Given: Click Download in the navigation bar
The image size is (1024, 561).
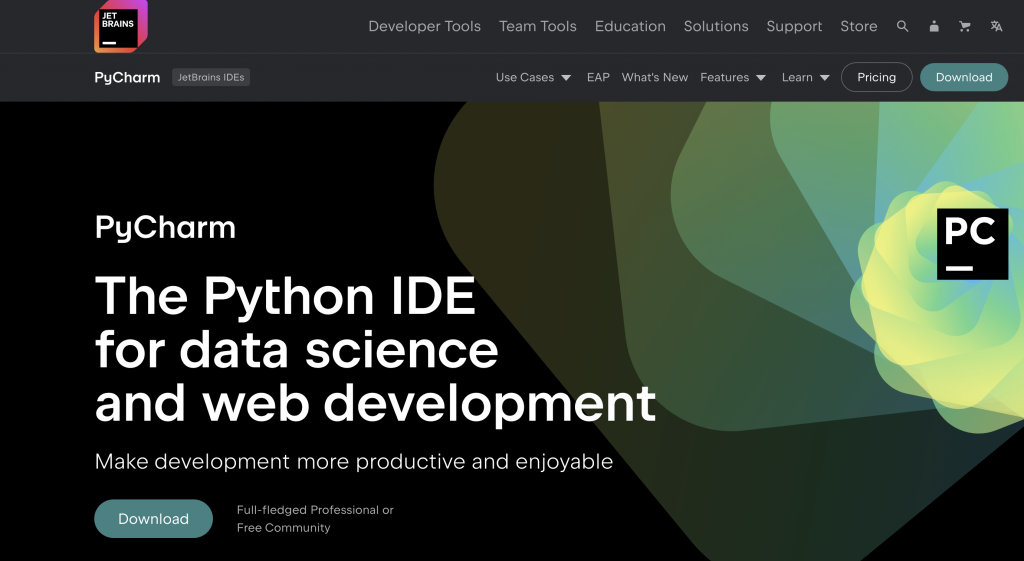Looking at the screenshot, I should [x=964, y=77].
